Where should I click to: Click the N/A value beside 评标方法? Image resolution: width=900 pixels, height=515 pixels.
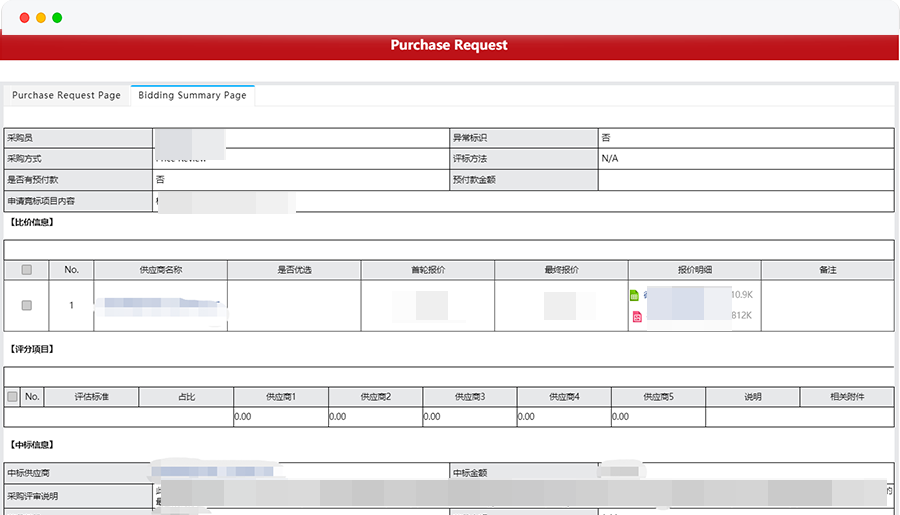pos(610,158)
